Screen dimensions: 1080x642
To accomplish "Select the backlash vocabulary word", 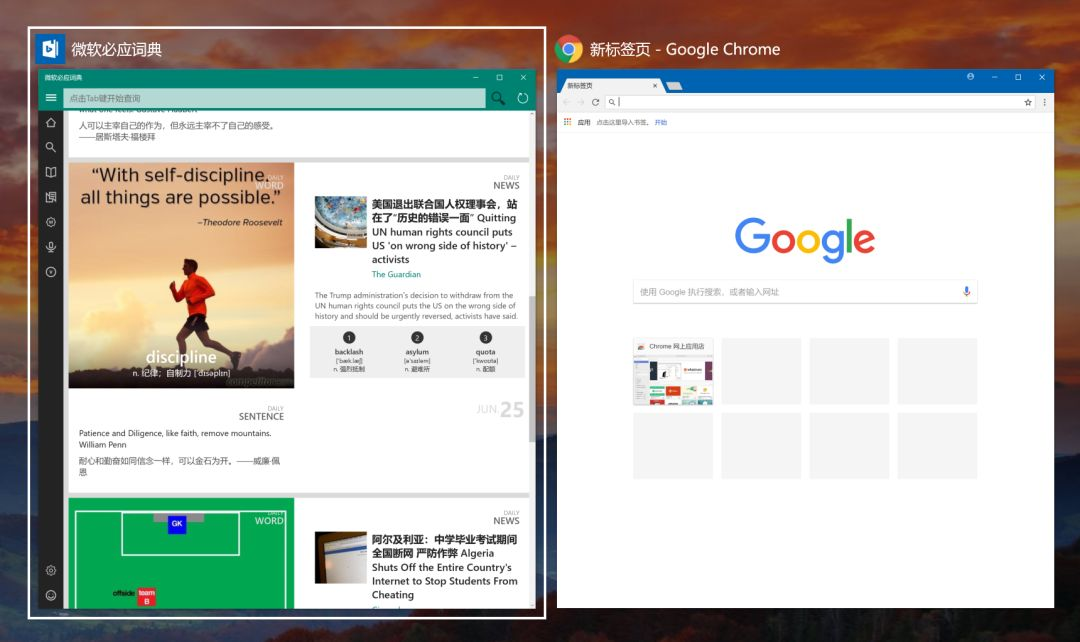I will 349,352.
